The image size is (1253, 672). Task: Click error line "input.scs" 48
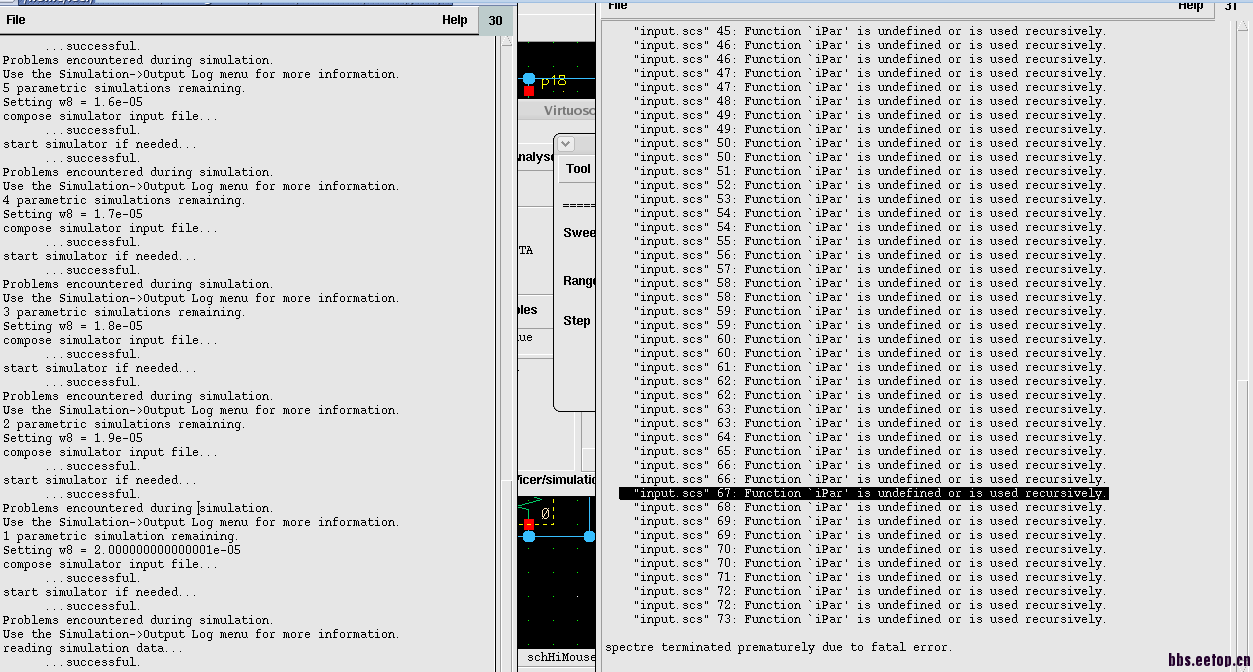coord(870,101)
